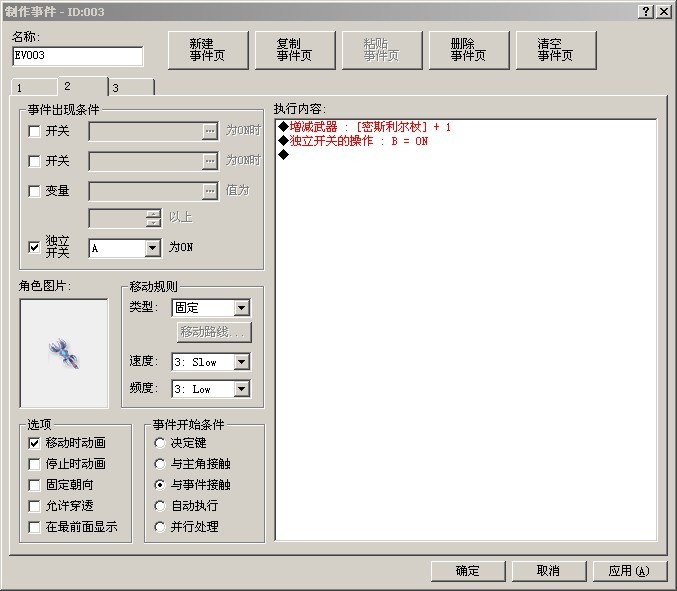Close the event editor dialog
The height and width of the screenshot is (591, 677).
(x=664, y=12)
